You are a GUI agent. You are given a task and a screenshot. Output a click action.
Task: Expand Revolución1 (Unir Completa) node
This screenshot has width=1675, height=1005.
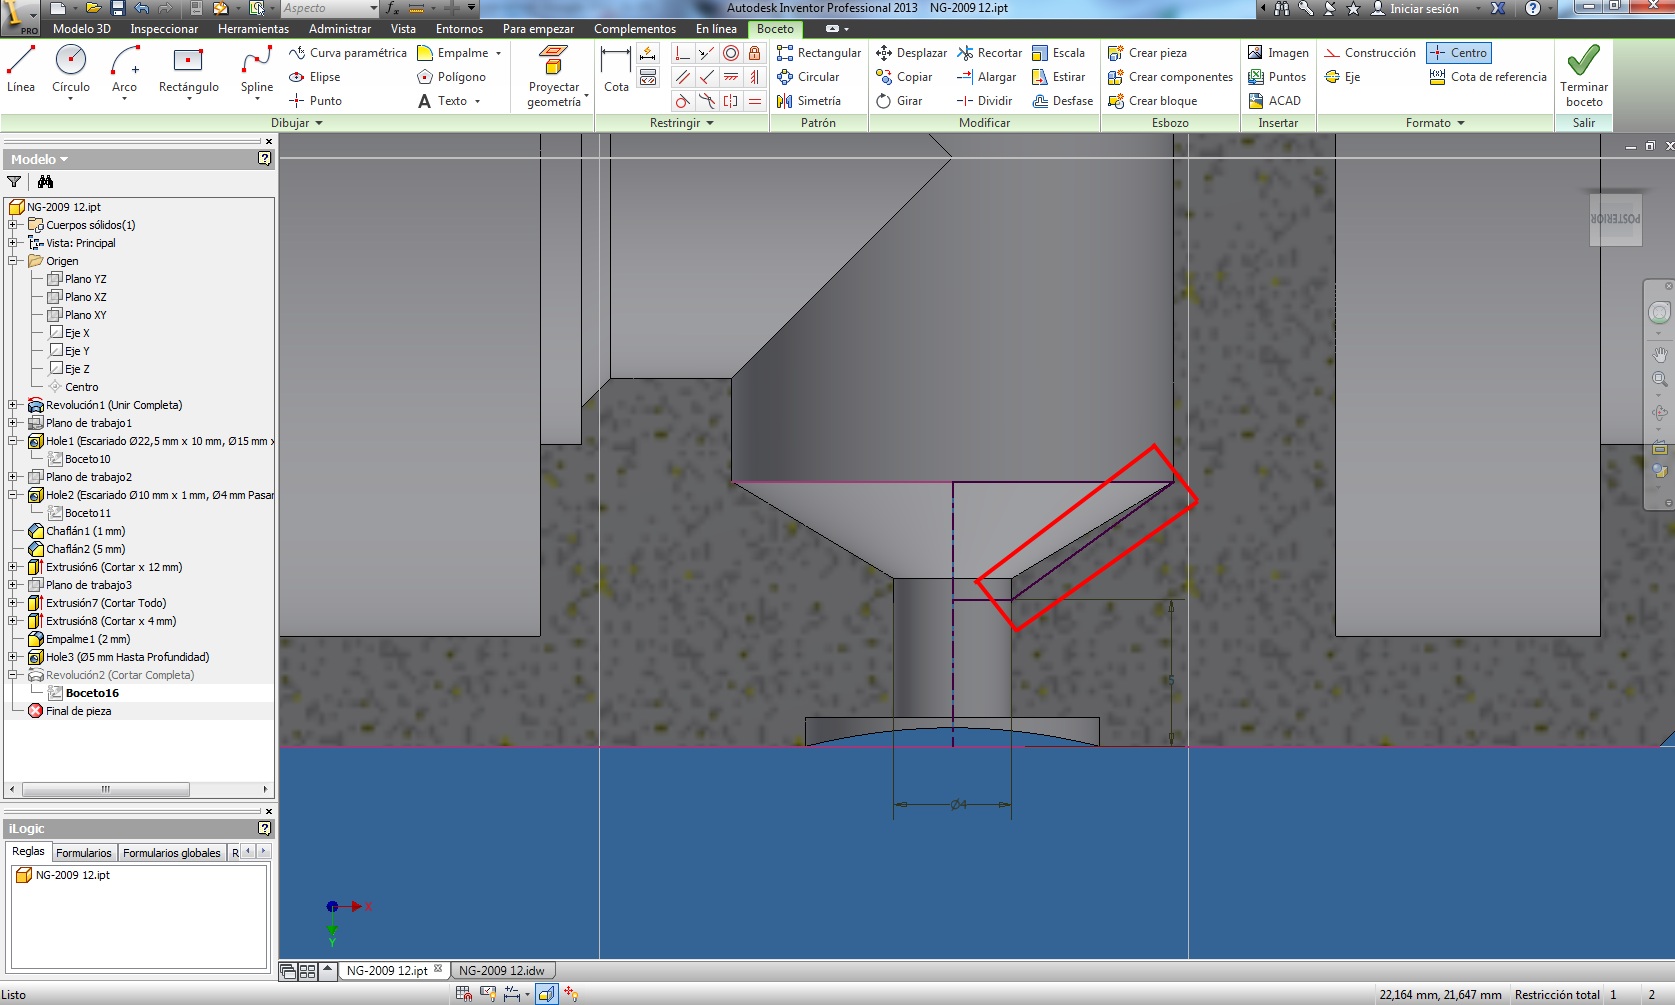click(x=13, y=405)
